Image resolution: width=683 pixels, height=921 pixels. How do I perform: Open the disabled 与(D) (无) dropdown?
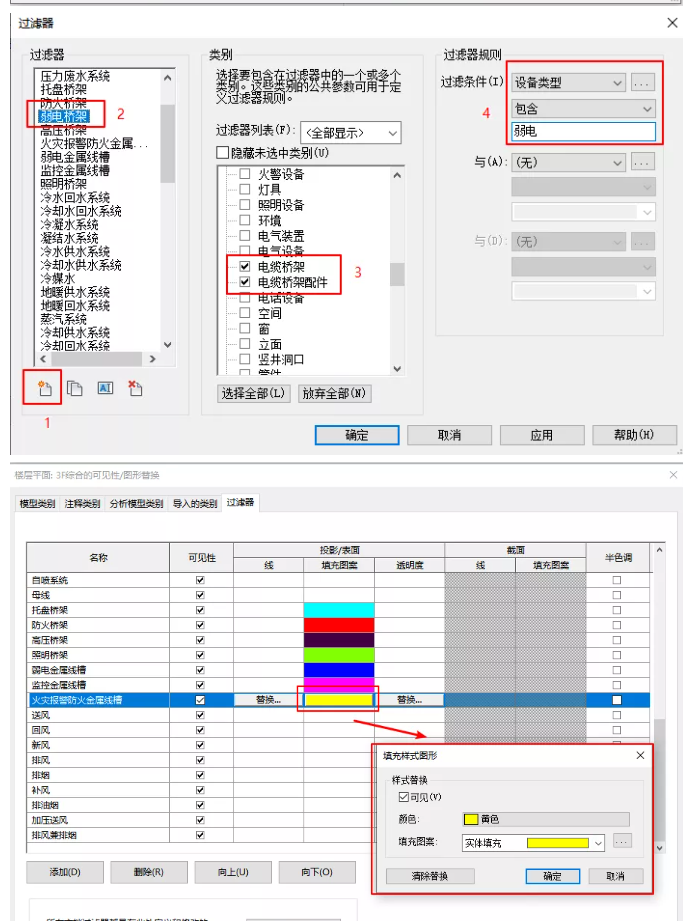568,241
